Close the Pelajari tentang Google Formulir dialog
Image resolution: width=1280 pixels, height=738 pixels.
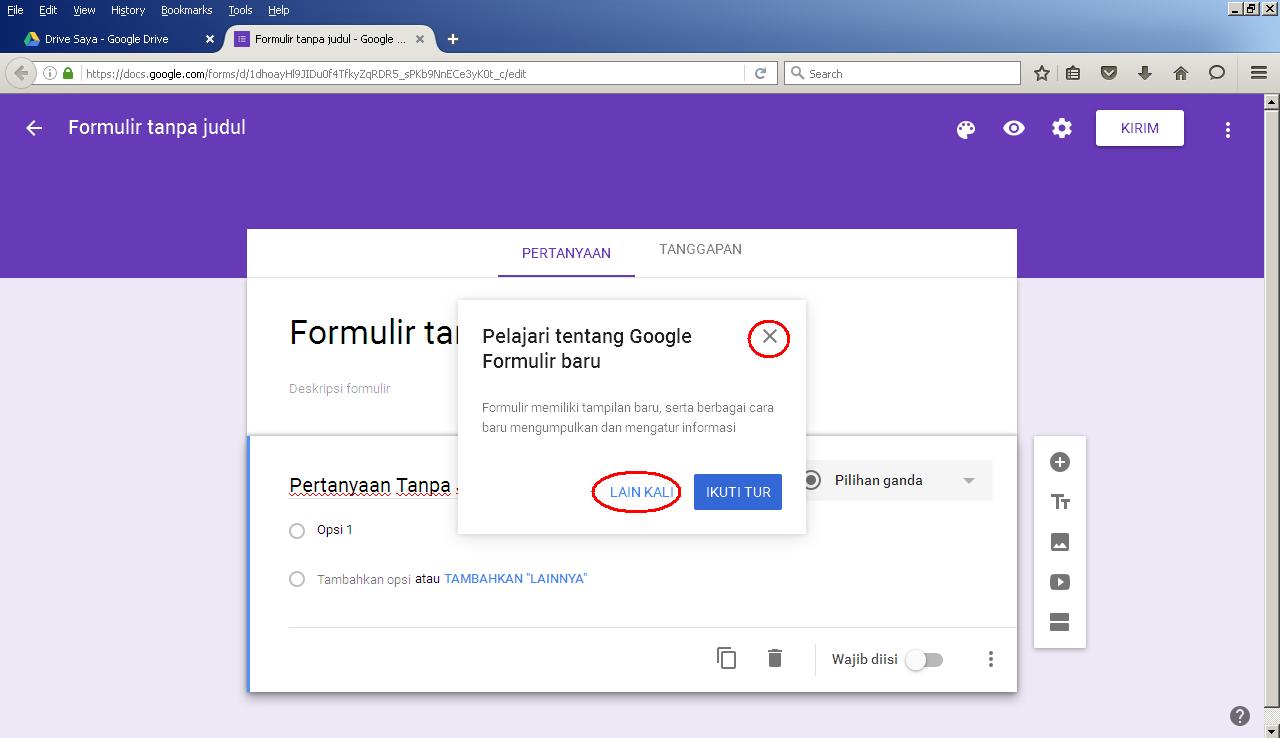769,337
